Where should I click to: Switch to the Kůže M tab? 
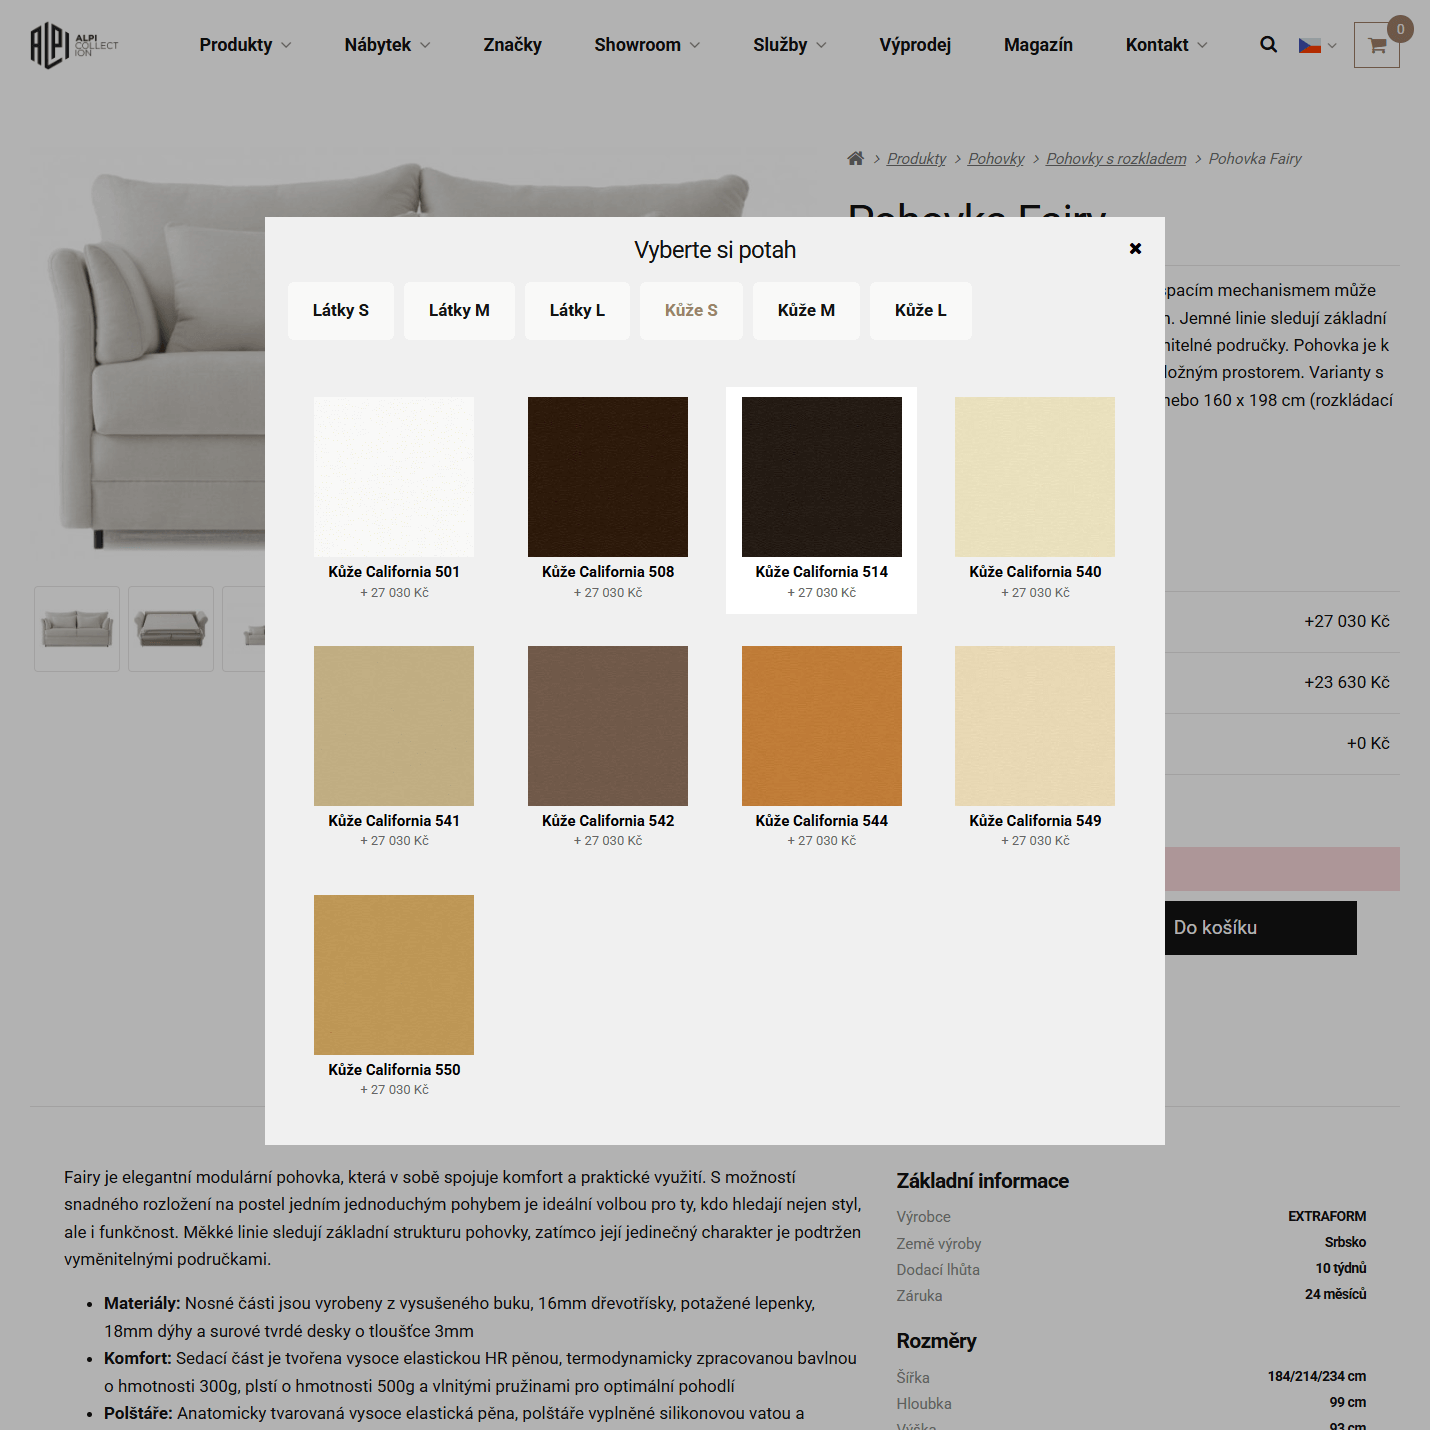click(806, 311)
